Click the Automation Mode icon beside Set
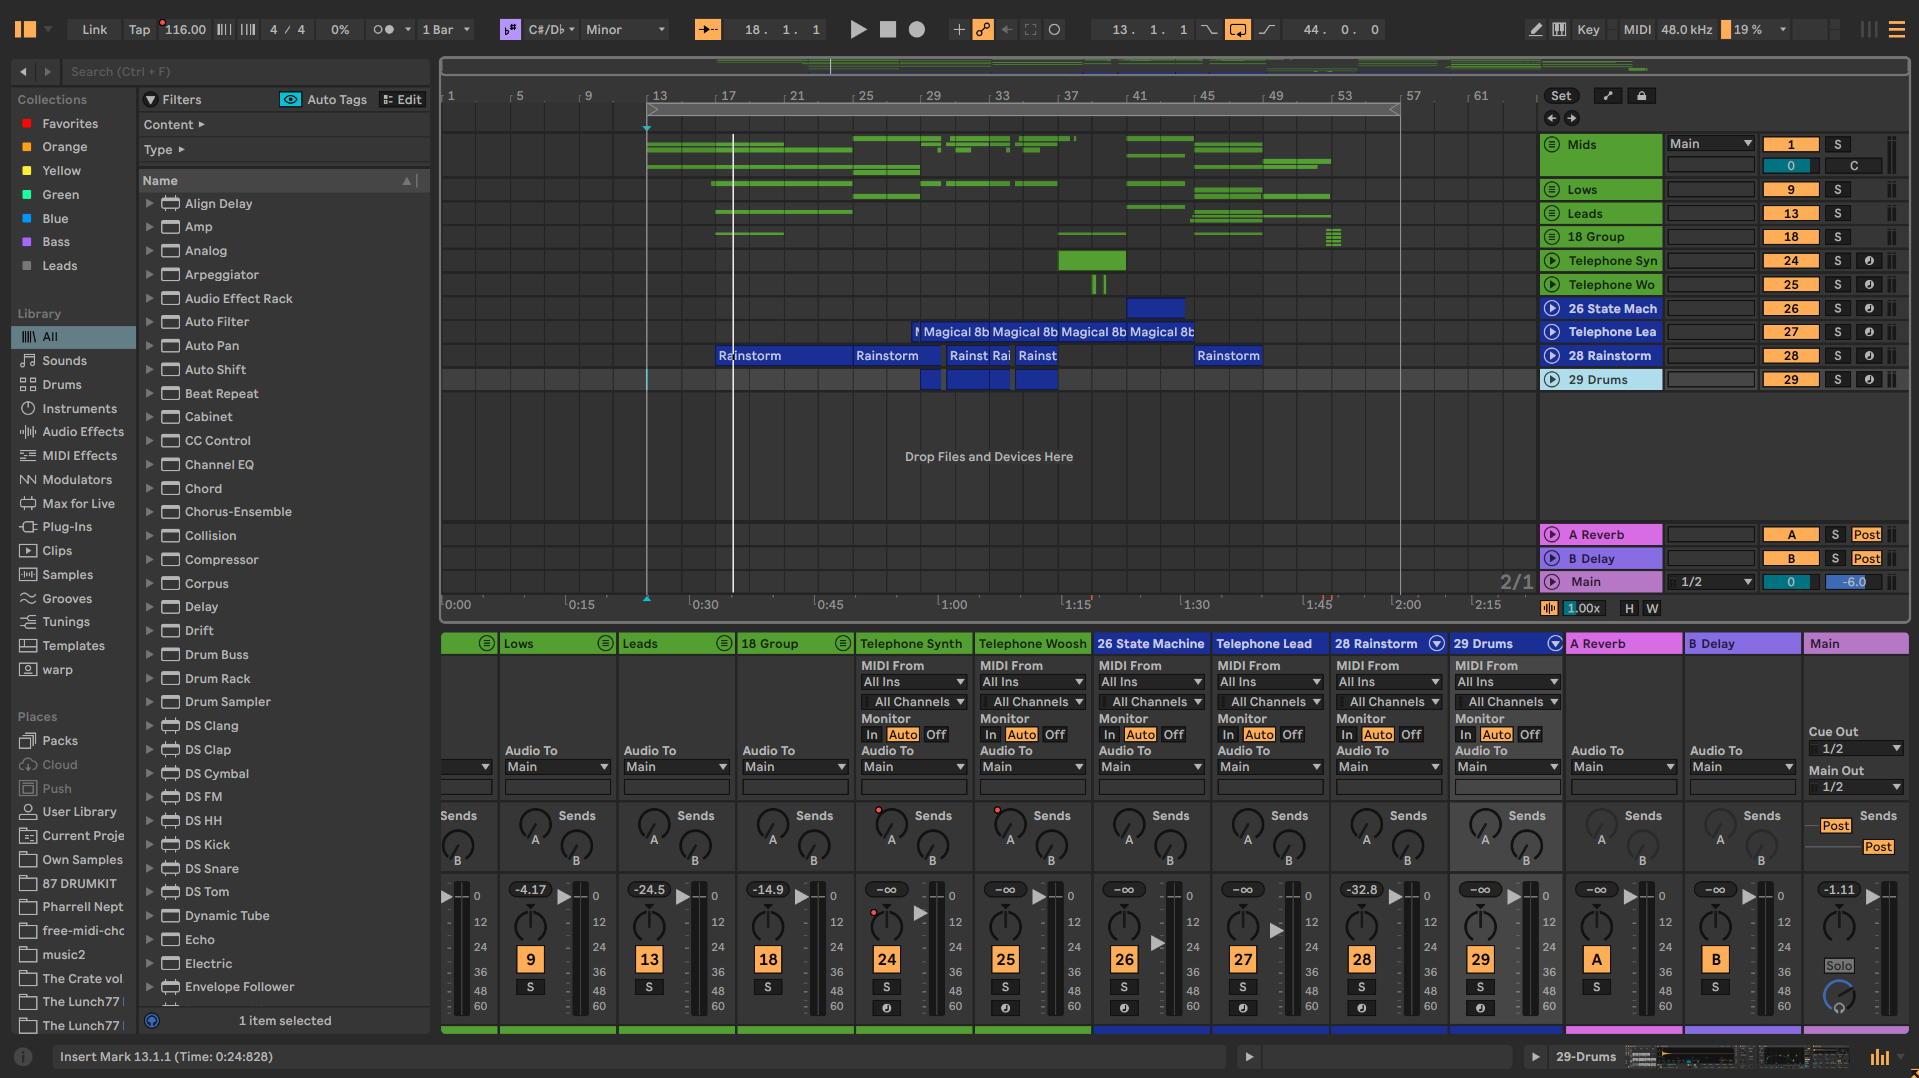Viewport: 1919px width, 1078px height. (x=1608, y=96)
